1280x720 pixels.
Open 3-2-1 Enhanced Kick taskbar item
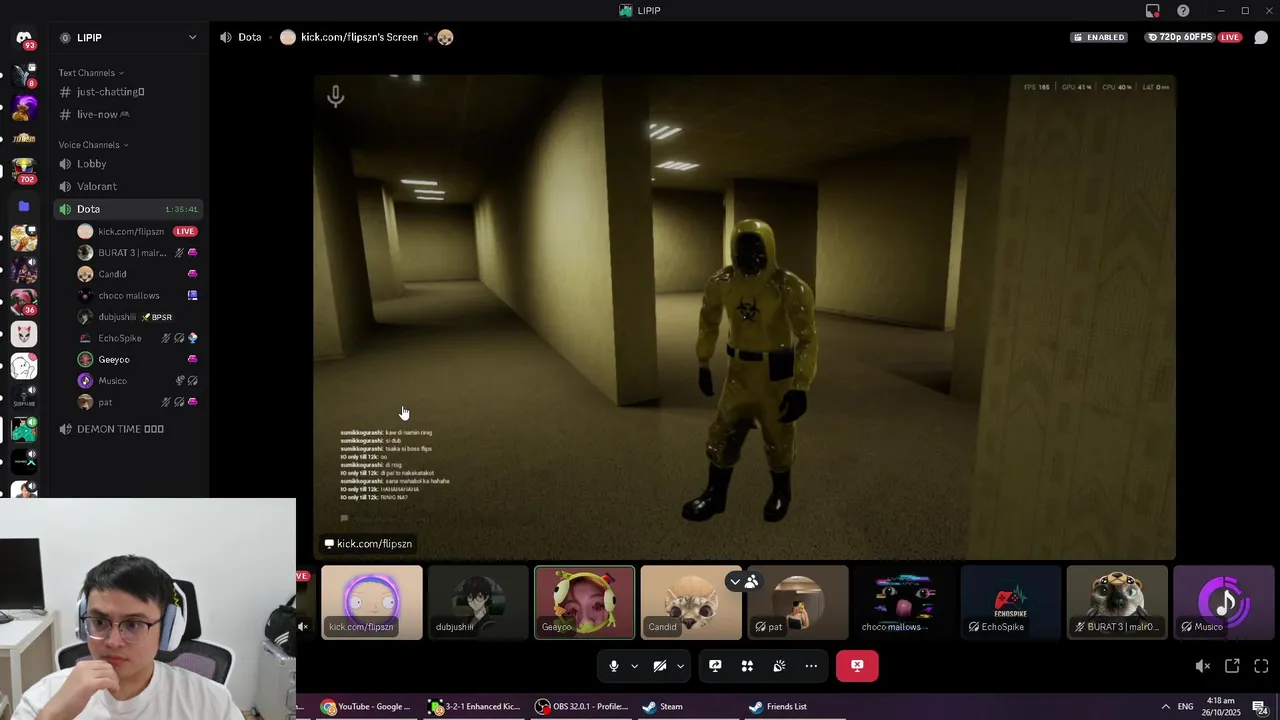pos(473,707)
